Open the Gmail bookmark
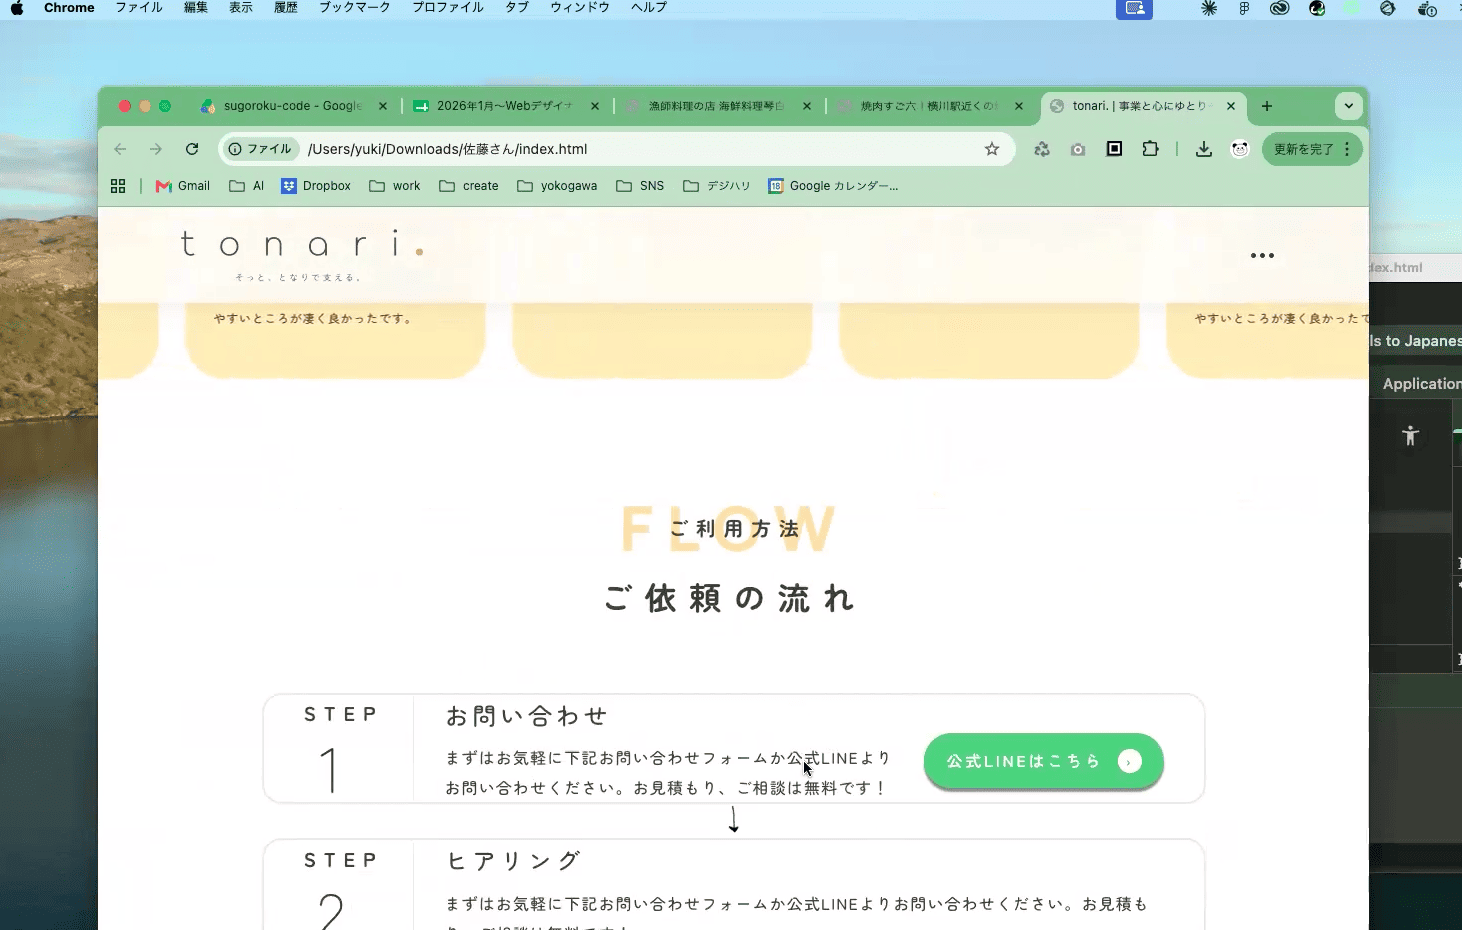The height and width of the screenshot is (930, 1462). (x=183, y=186)
